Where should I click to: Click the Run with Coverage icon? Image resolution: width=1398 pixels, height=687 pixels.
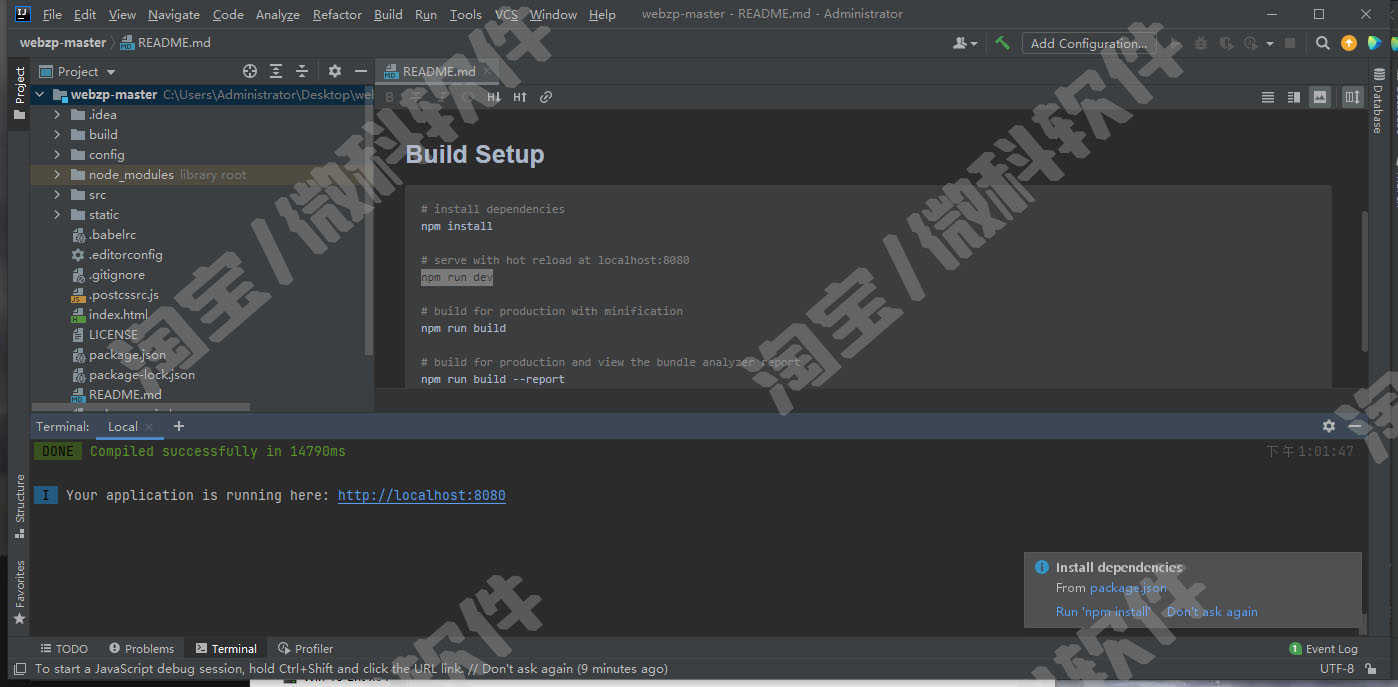pyautogui.click(x=1225, y=43)
